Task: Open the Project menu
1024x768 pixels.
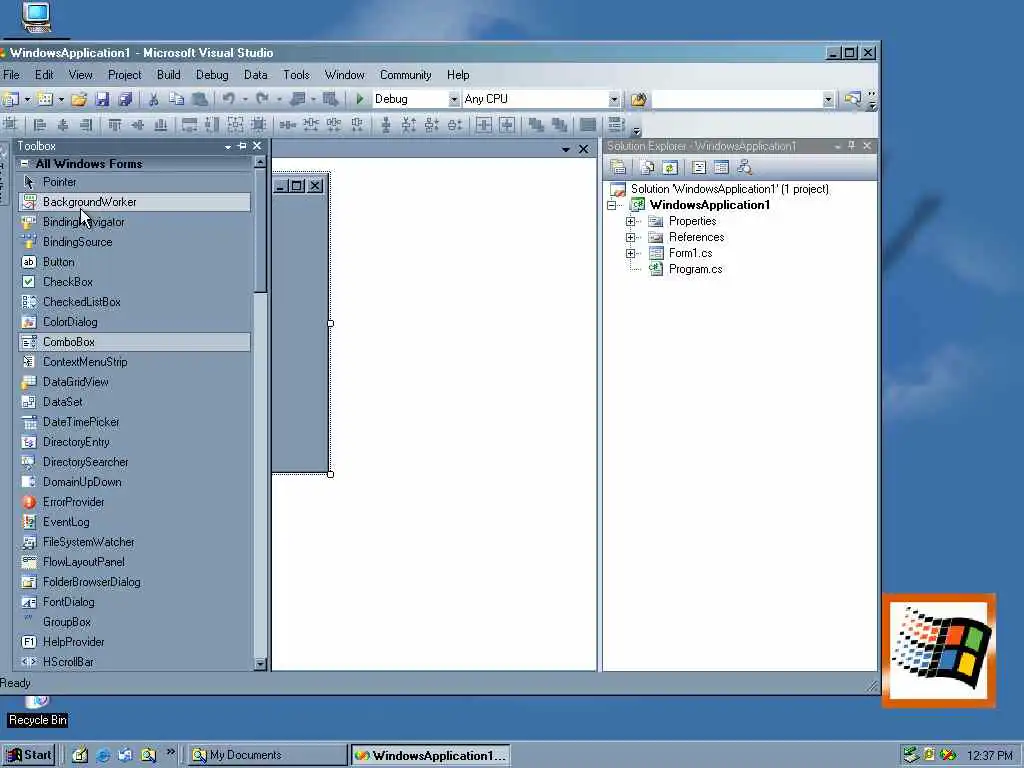Action: click(x=125, y=75)
